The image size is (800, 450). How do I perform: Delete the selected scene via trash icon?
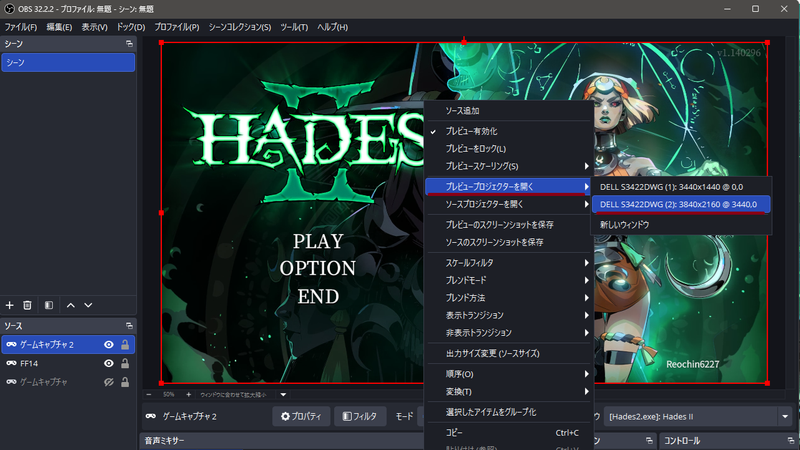28,305
